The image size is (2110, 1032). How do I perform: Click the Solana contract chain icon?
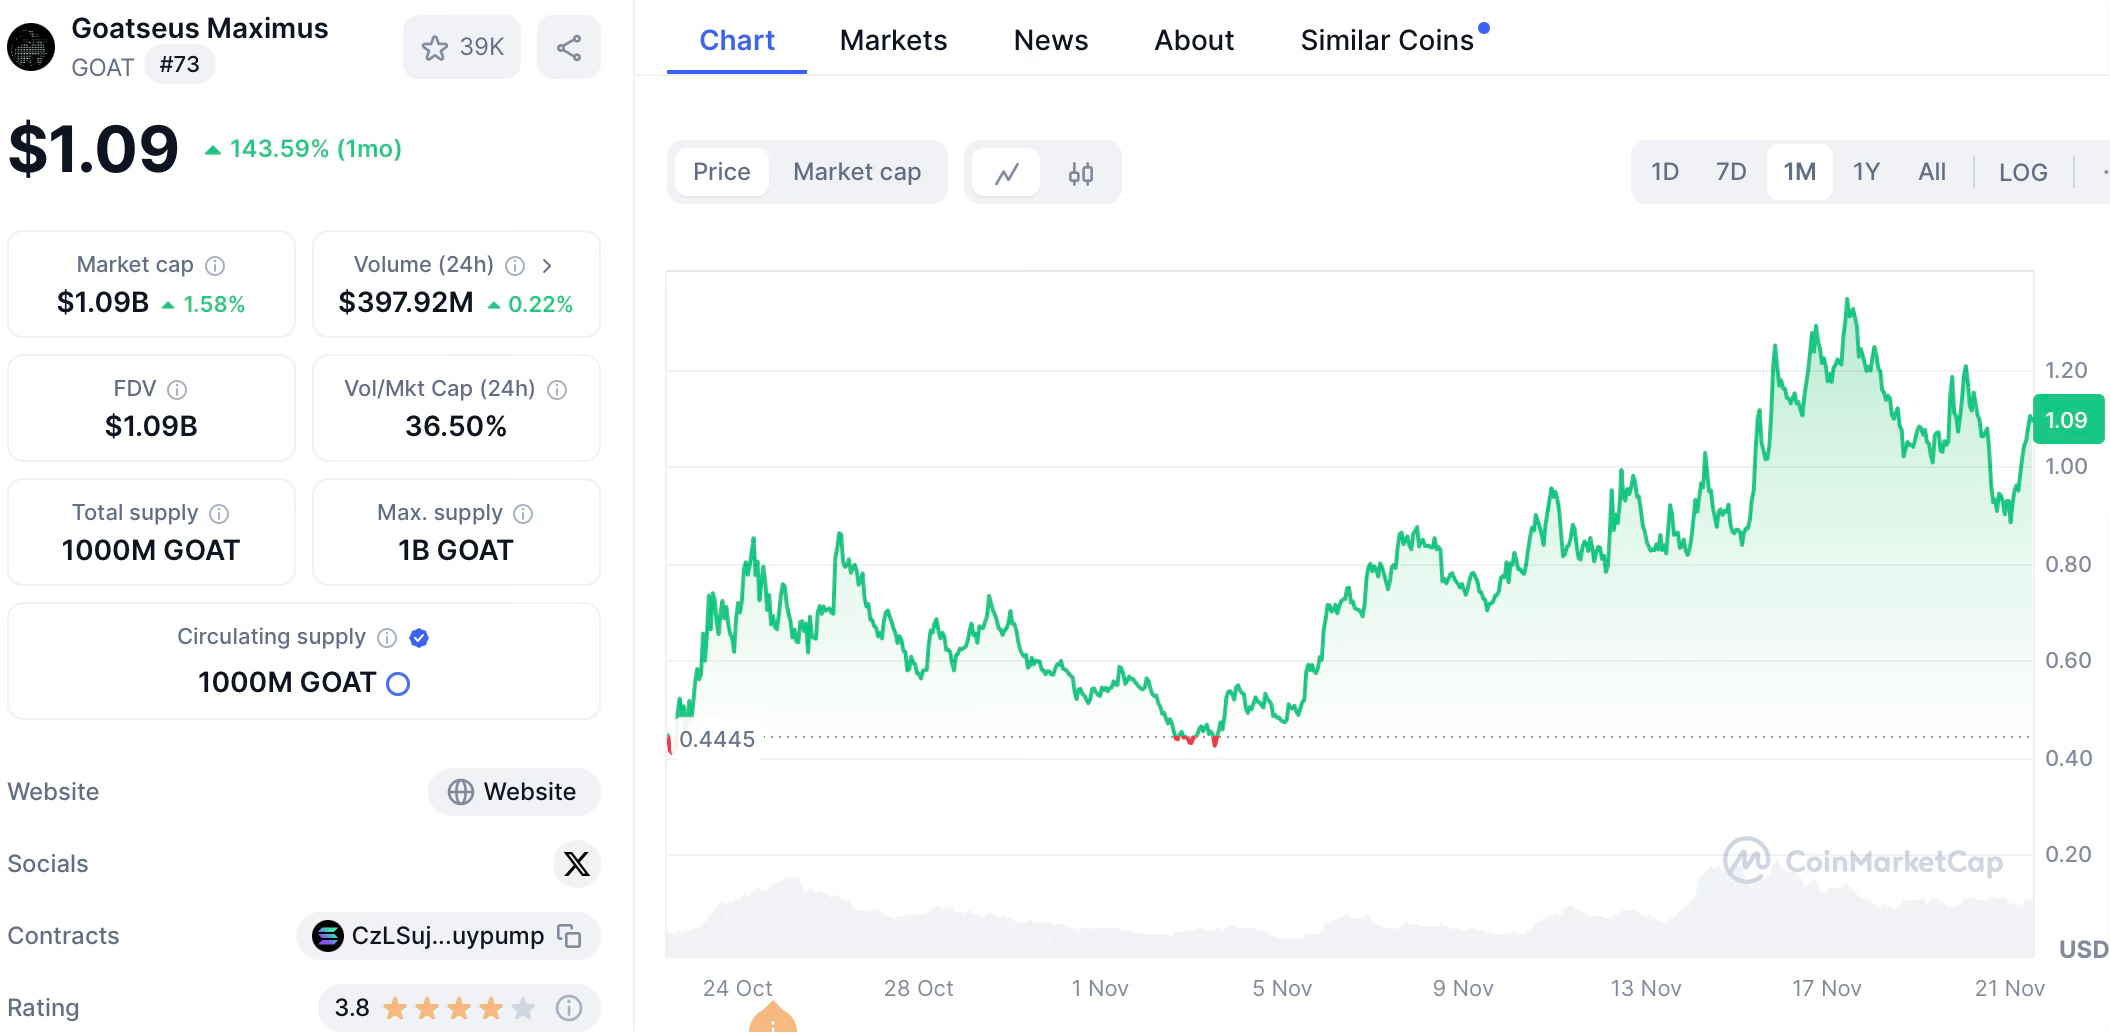pos(327,936)
